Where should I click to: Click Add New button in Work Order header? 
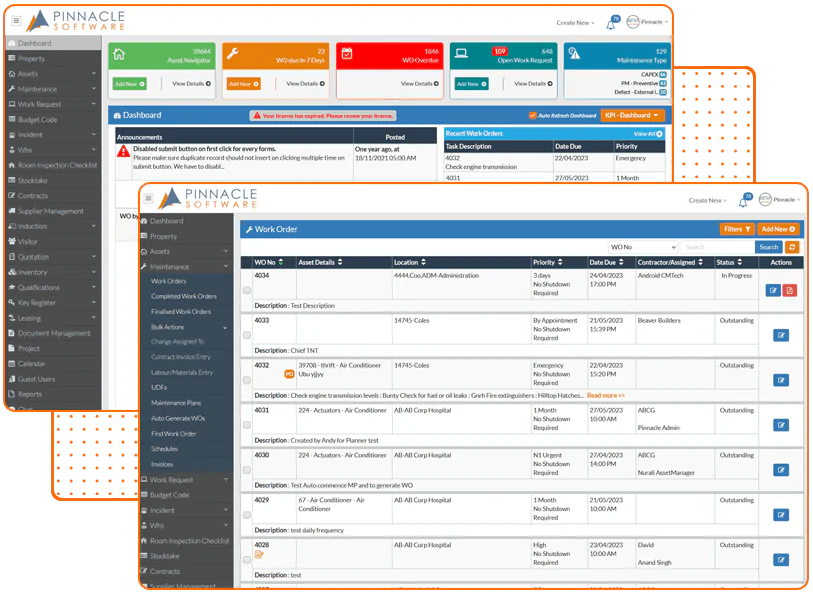coord(778,229)
